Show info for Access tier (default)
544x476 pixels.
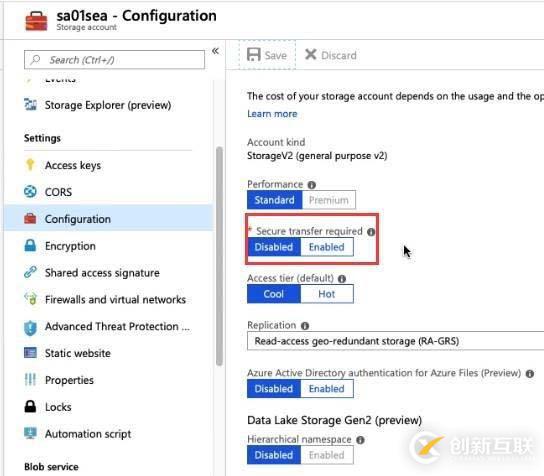342,279
